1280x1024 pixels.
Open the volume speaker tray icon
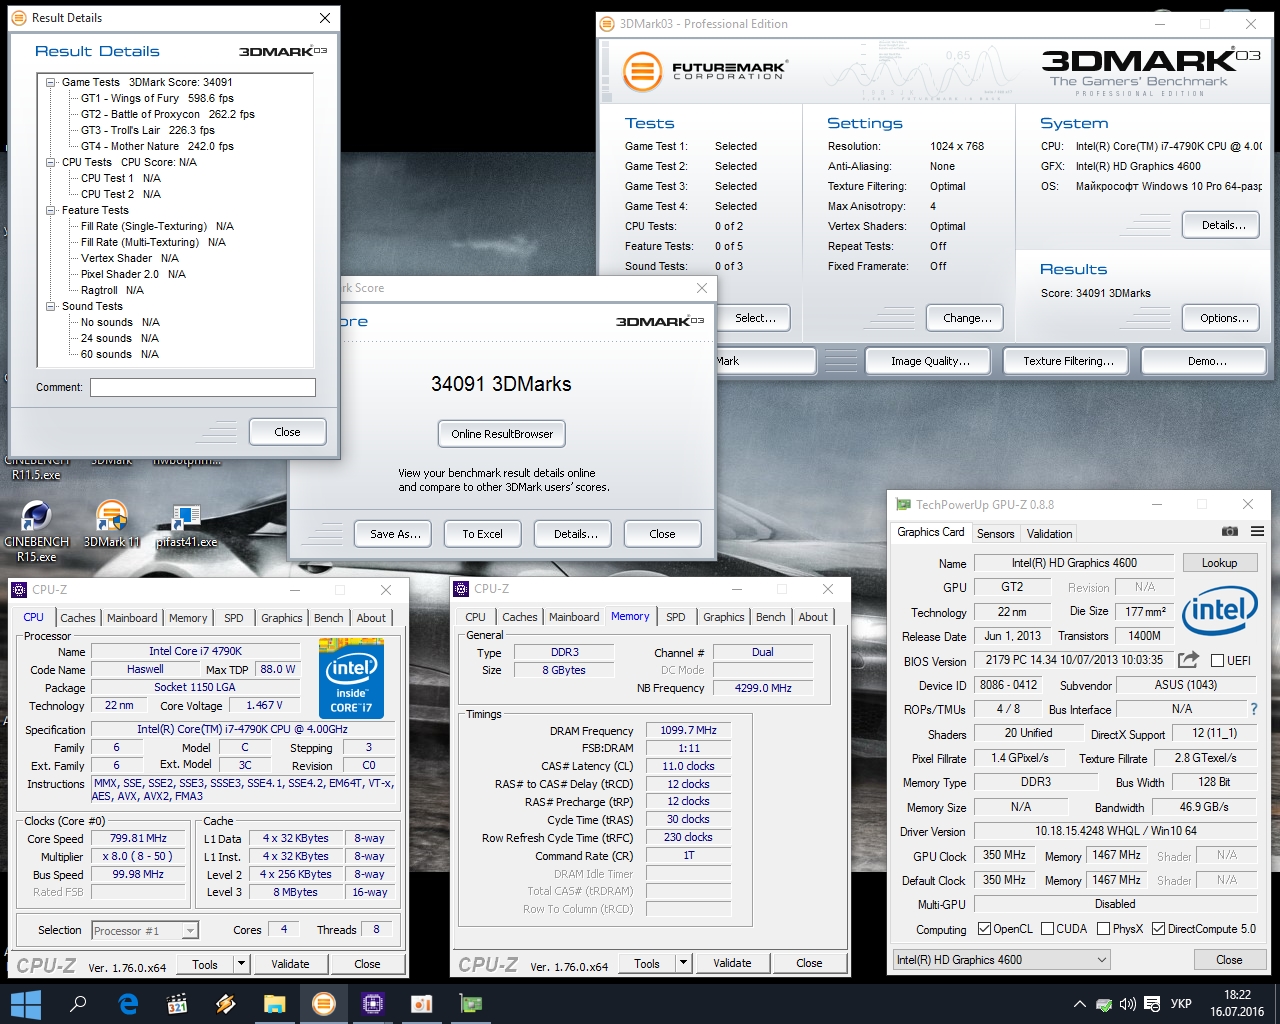(1128, 1004)
